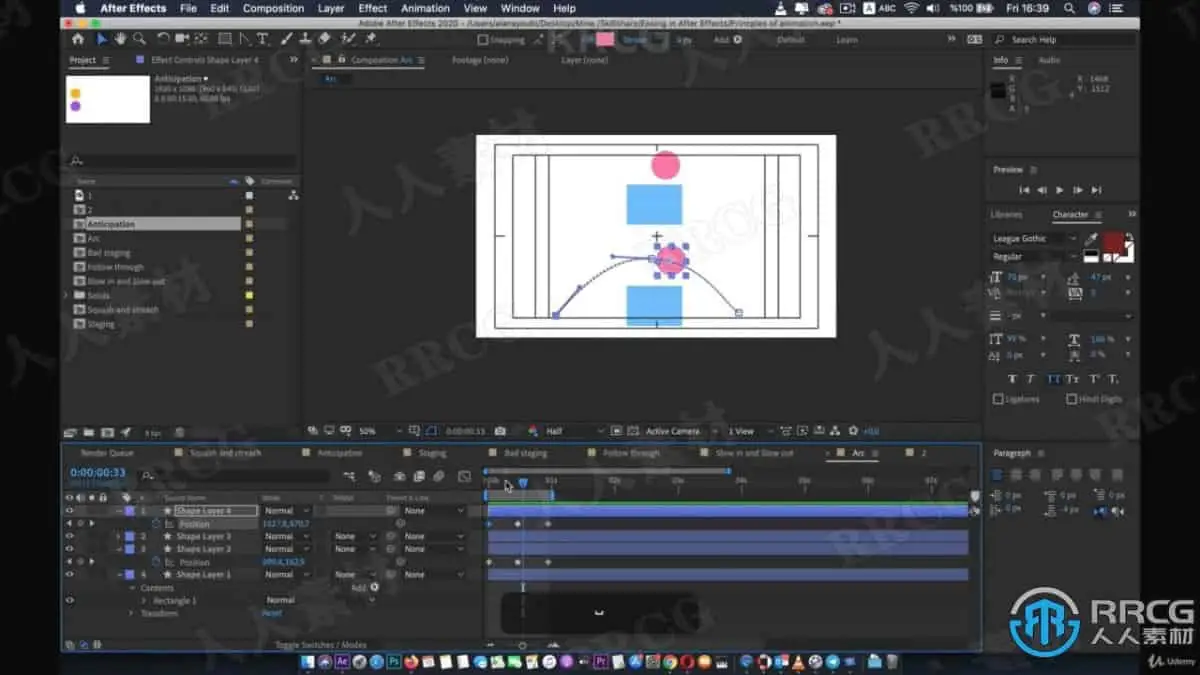Click the eyedropper in Character panel
Viewport: 1200px width, 675px height.
[x=1092, y=239]
